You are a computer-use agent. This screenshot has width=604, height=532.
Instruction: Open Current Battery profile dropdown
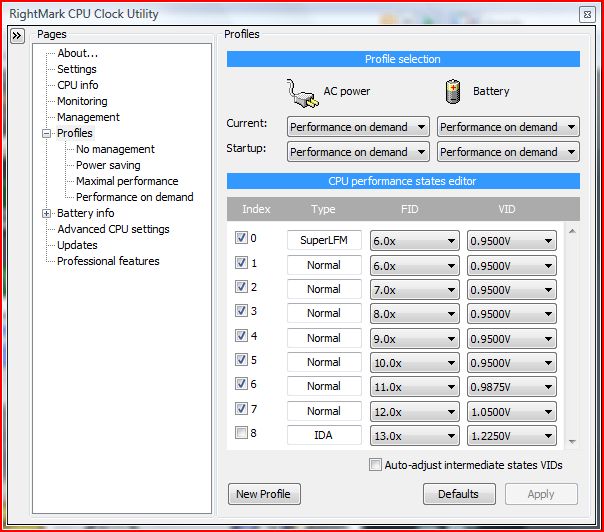coord(508,127)
